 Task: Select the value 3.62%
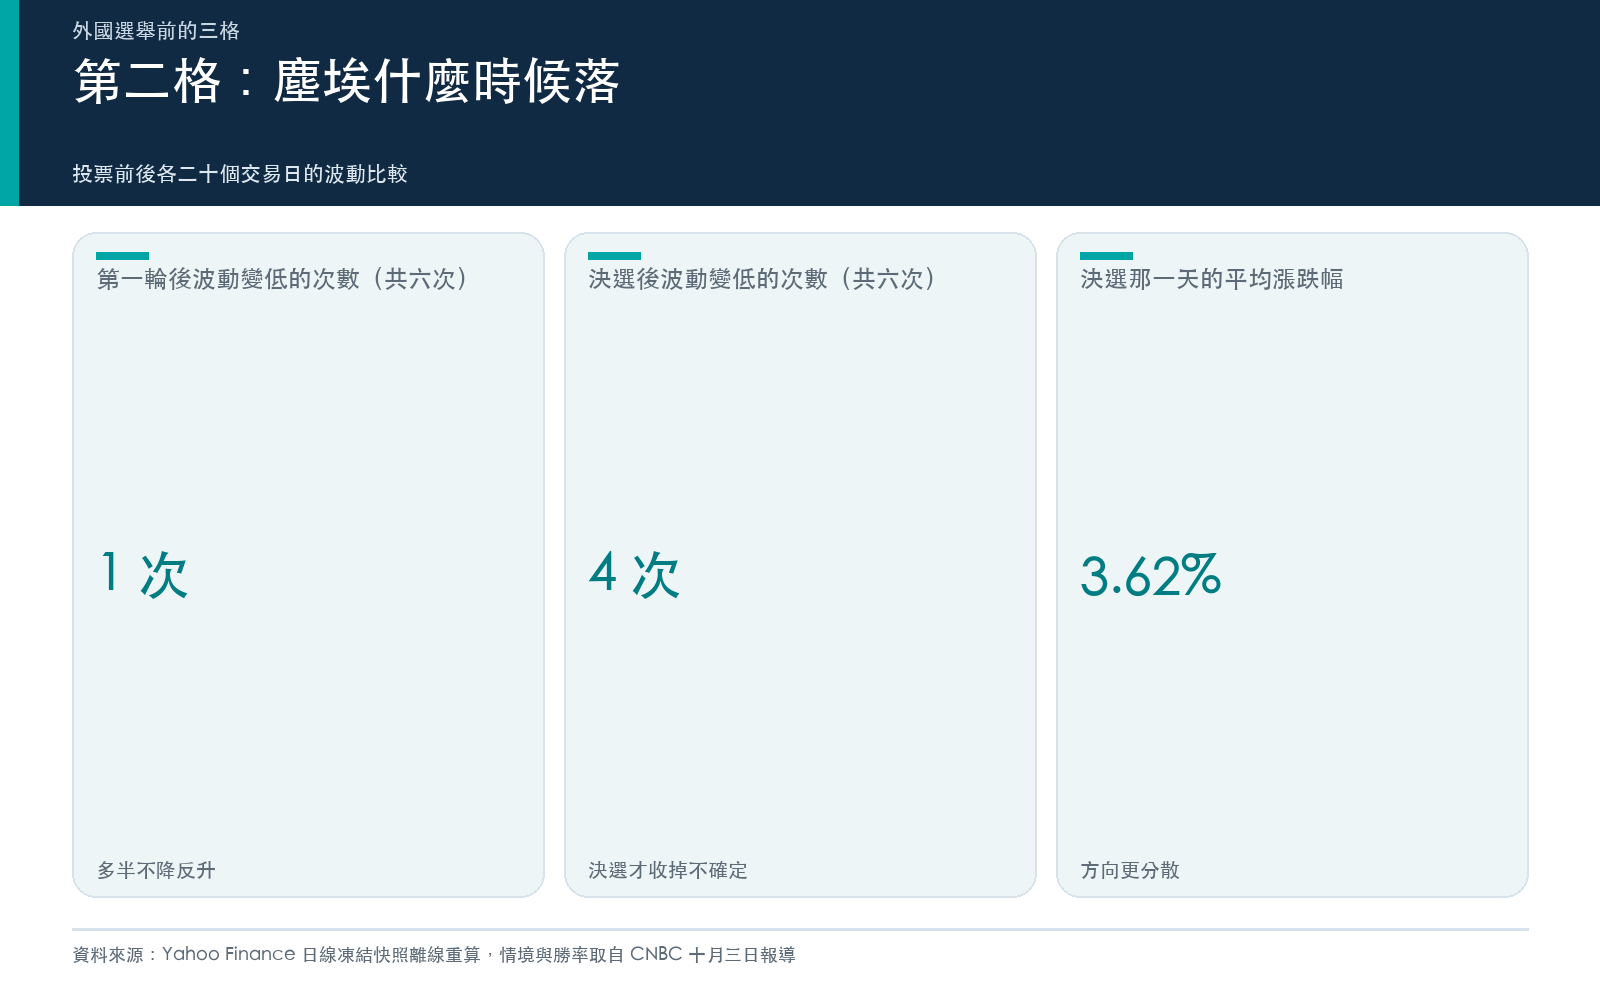pos(1151,576)
